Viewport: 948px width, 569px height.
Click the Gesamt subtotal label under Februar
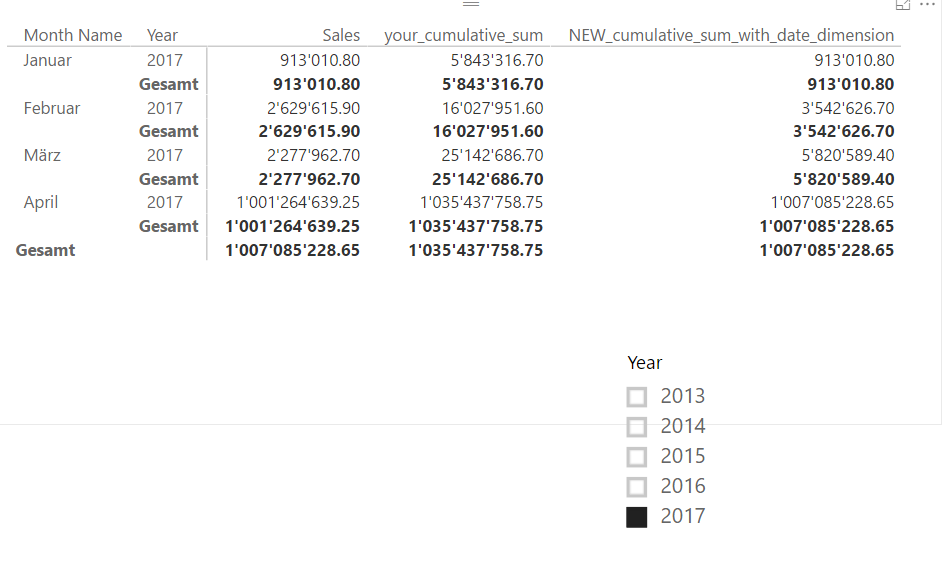tap(169, 131)
